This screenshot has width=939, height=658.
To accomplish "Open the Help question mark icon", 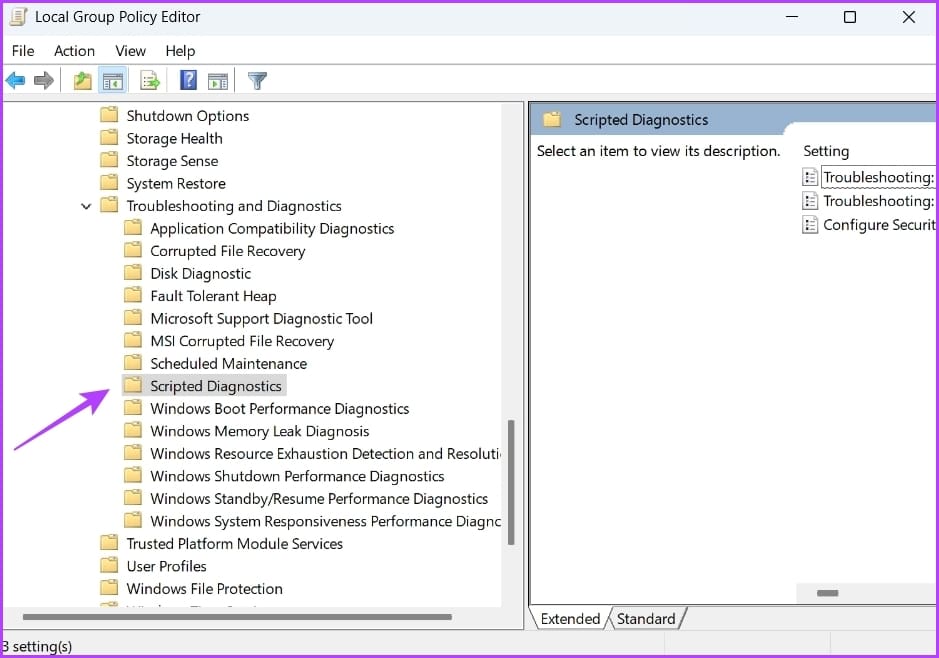I will tap(188, 80).
